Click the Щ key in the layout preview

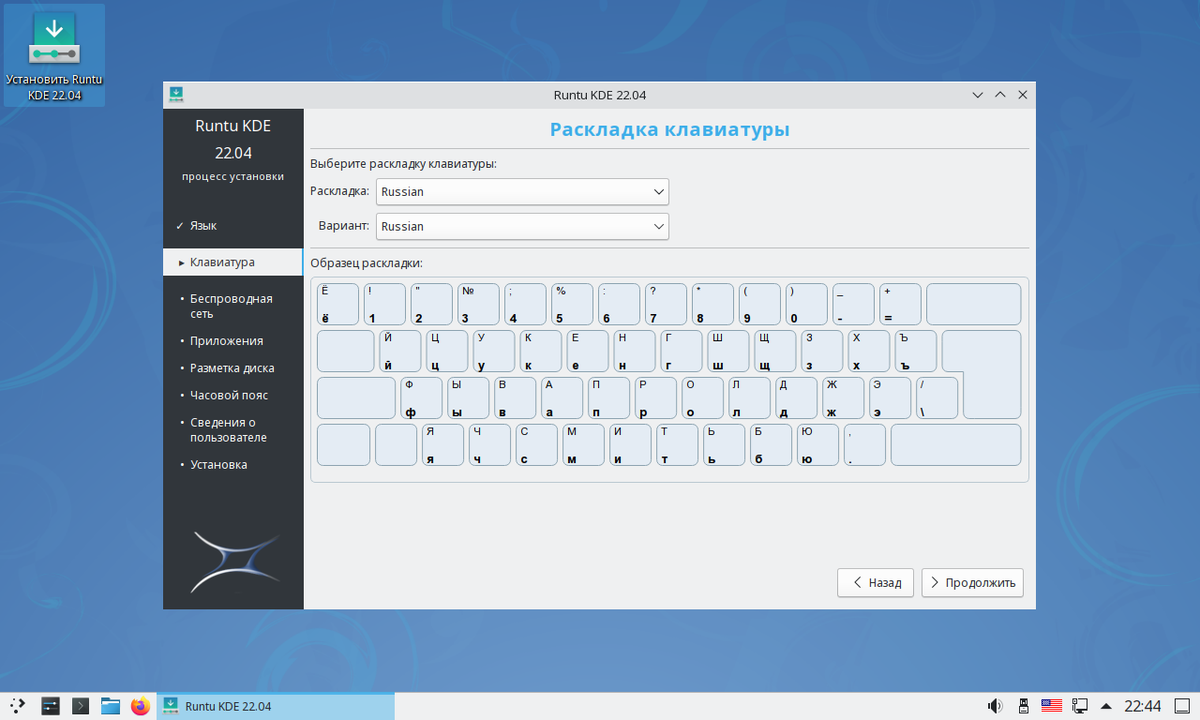click(774, 351)
